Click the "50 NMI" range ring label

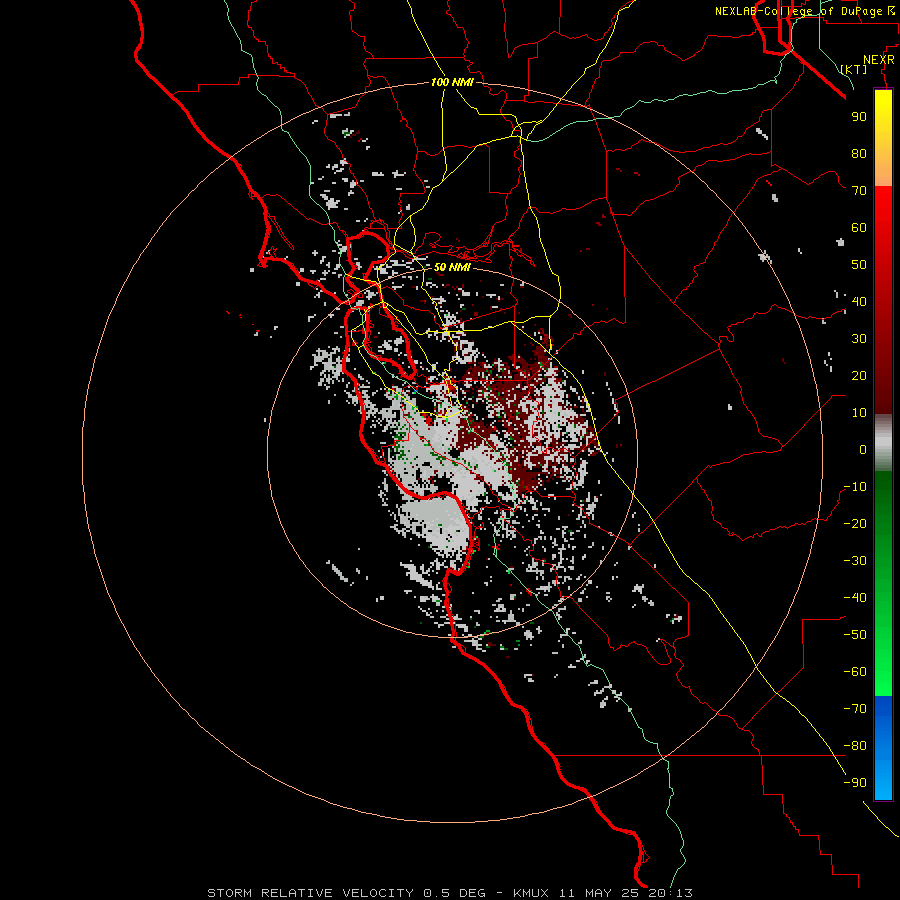tap(452, 267)
